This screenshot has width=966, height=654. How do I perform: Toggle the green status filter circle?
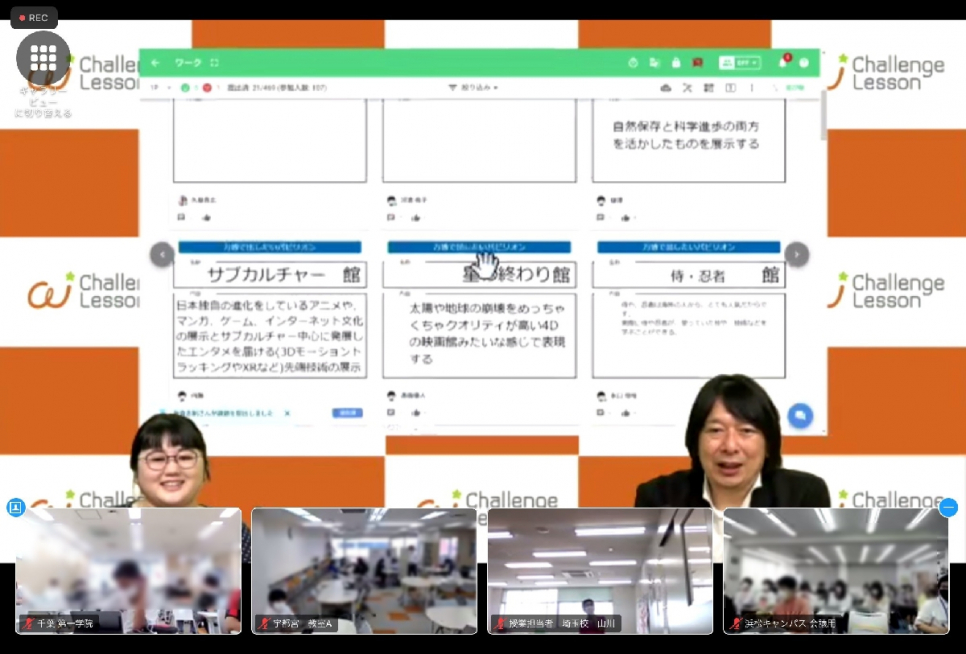(x=185, y=88)
